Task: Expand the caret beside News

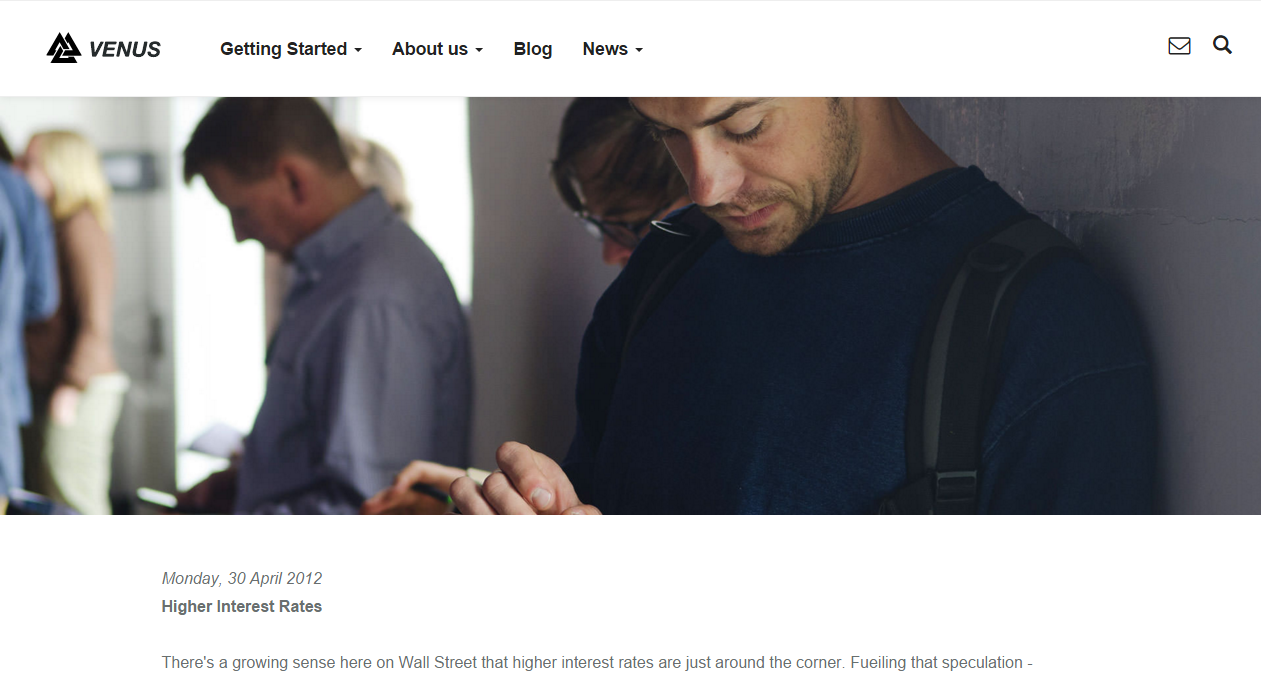Action: tap(639, 50)
